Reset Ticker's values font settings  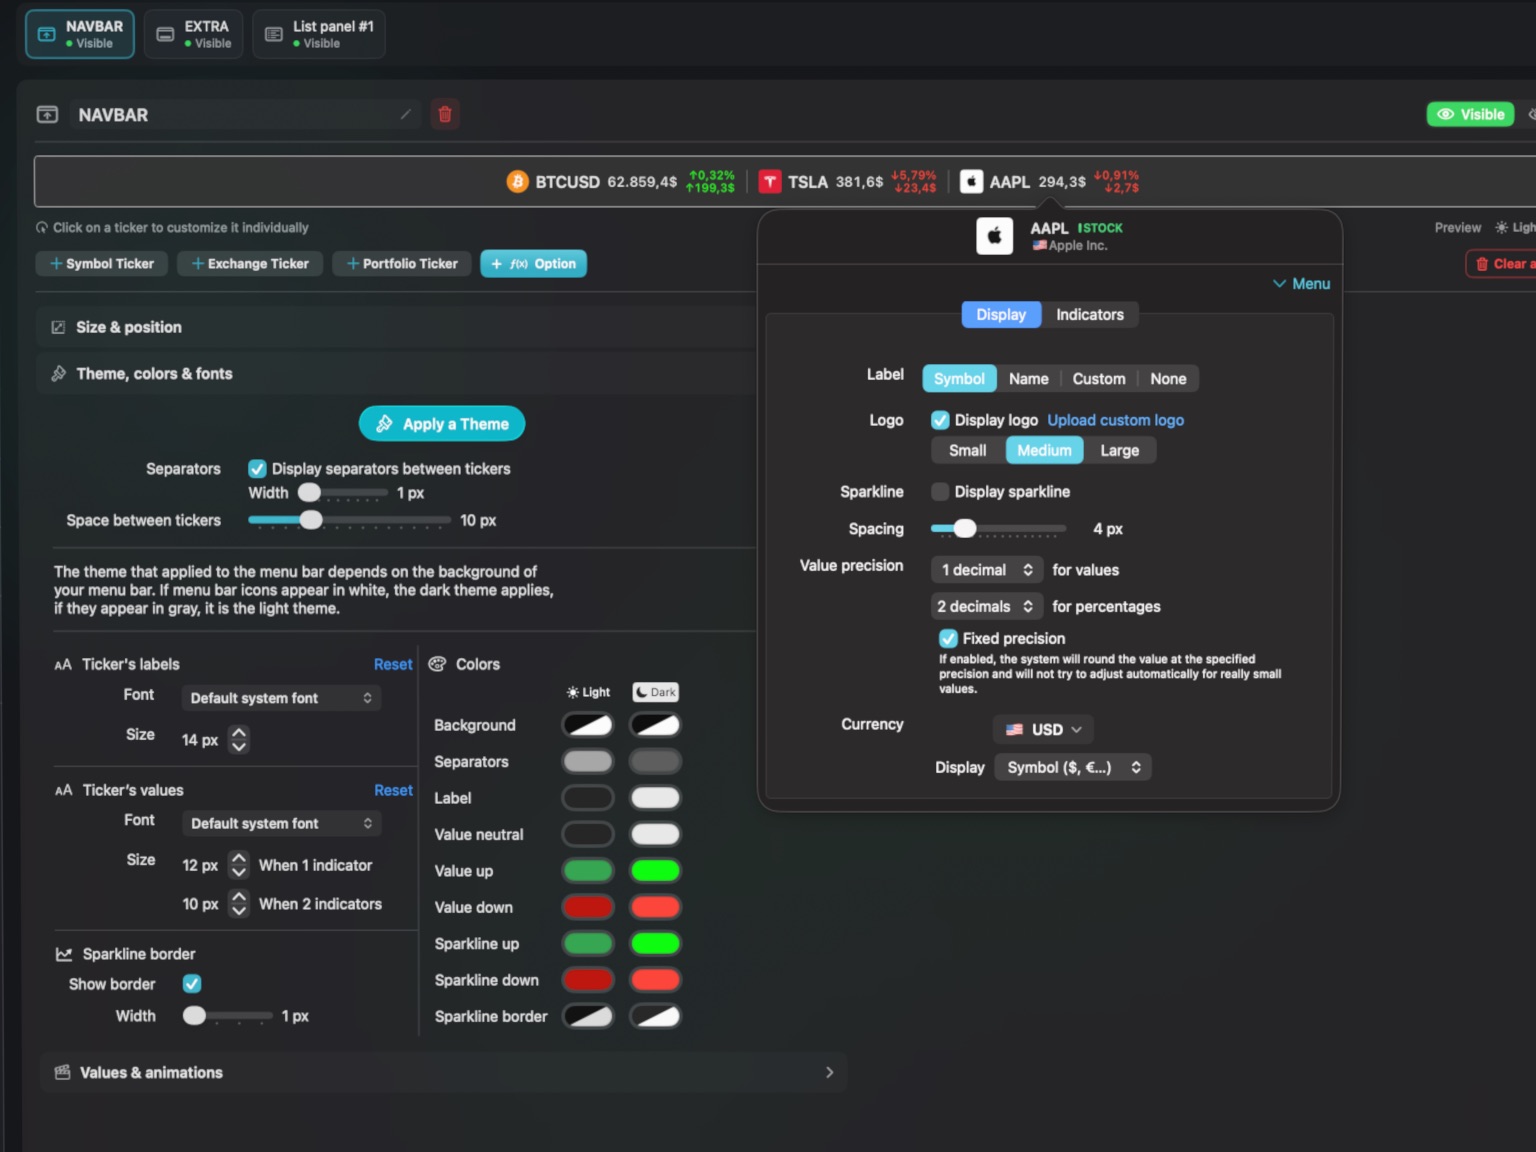click(x=393, y=790)
